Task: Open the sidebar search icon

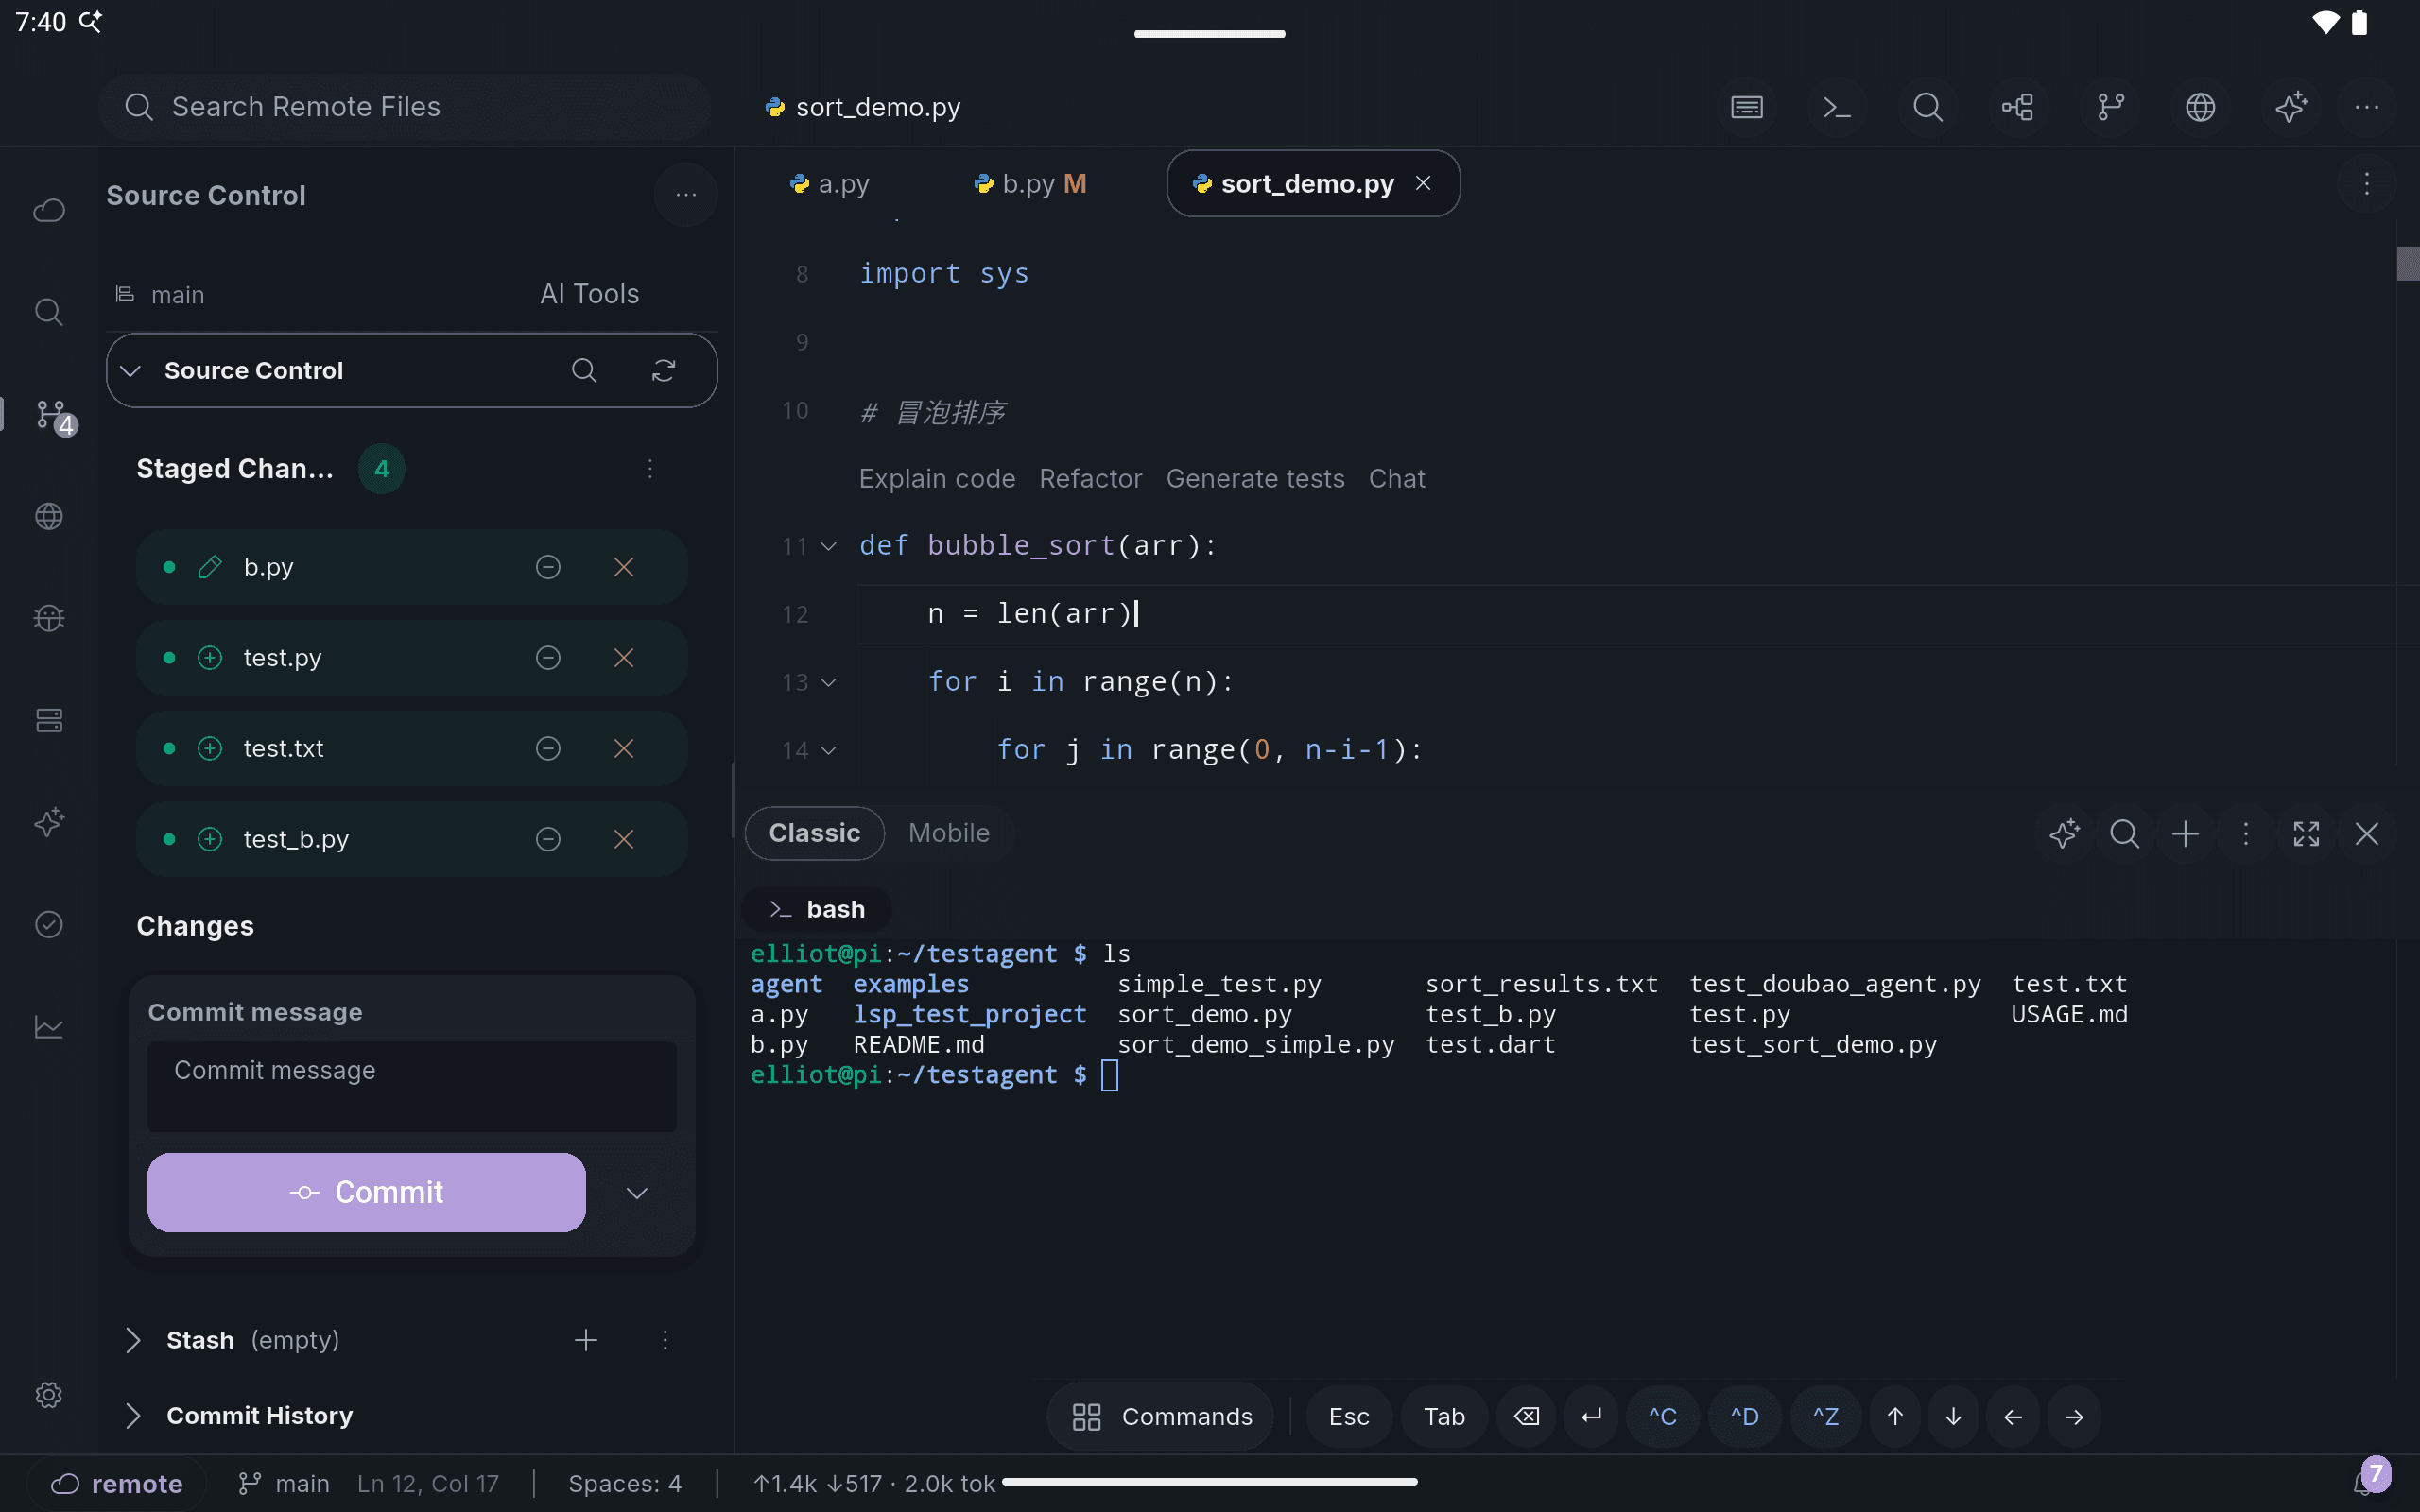Action: point(49,312)
